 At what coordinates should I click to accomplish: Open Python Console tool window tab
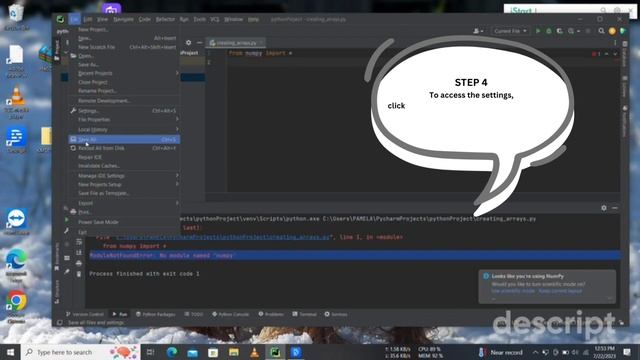[231, 314]
